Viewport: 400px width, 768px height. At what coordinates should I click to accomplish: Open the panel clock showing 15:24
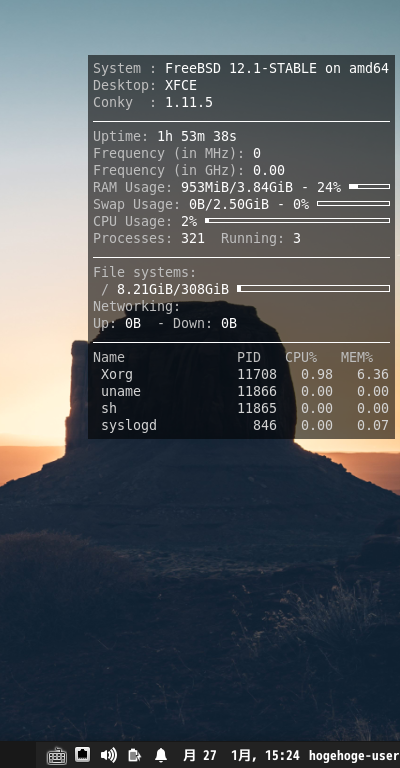click(x=241, y=755)
